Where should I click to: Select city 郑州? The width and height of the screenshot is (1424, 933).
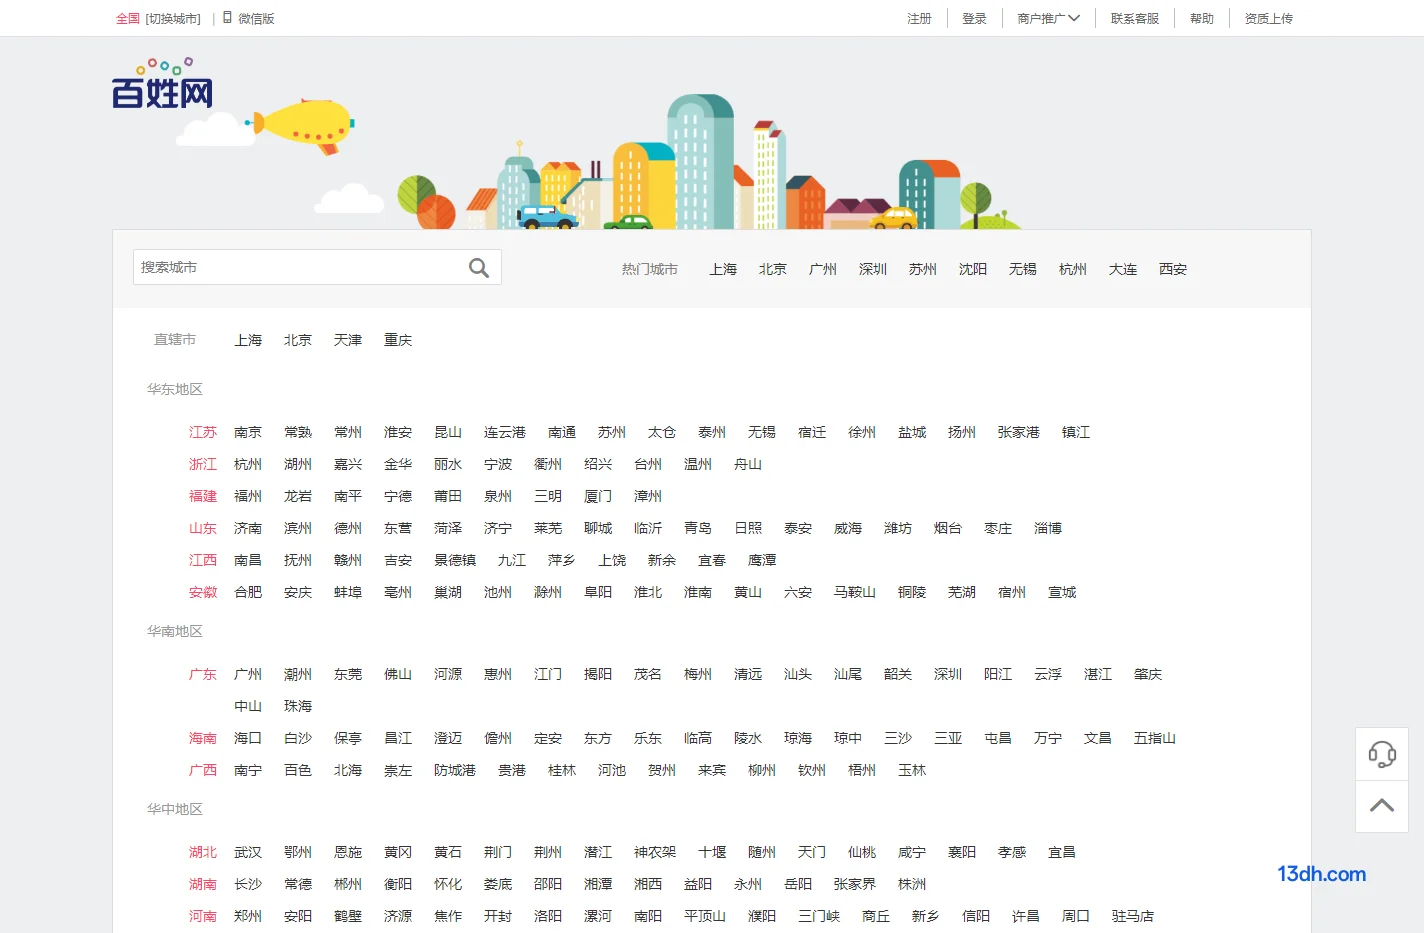(248, 916)
